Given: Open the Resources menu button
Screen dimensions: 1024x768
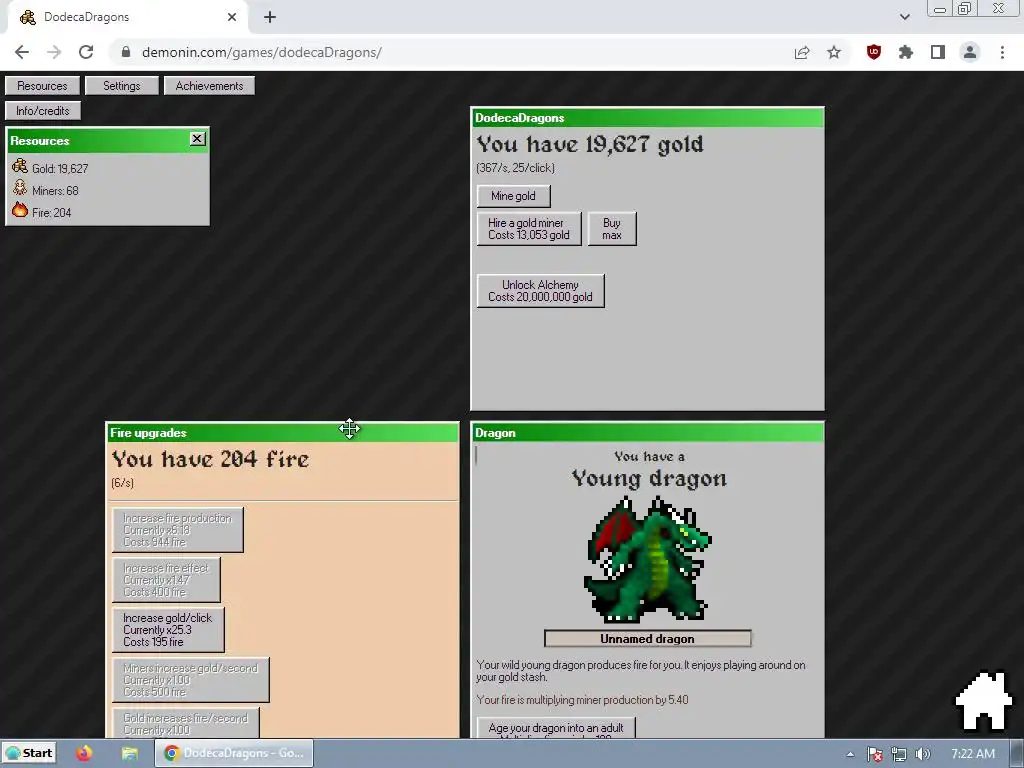Looking at the screenshot, I should click(42, 86).
